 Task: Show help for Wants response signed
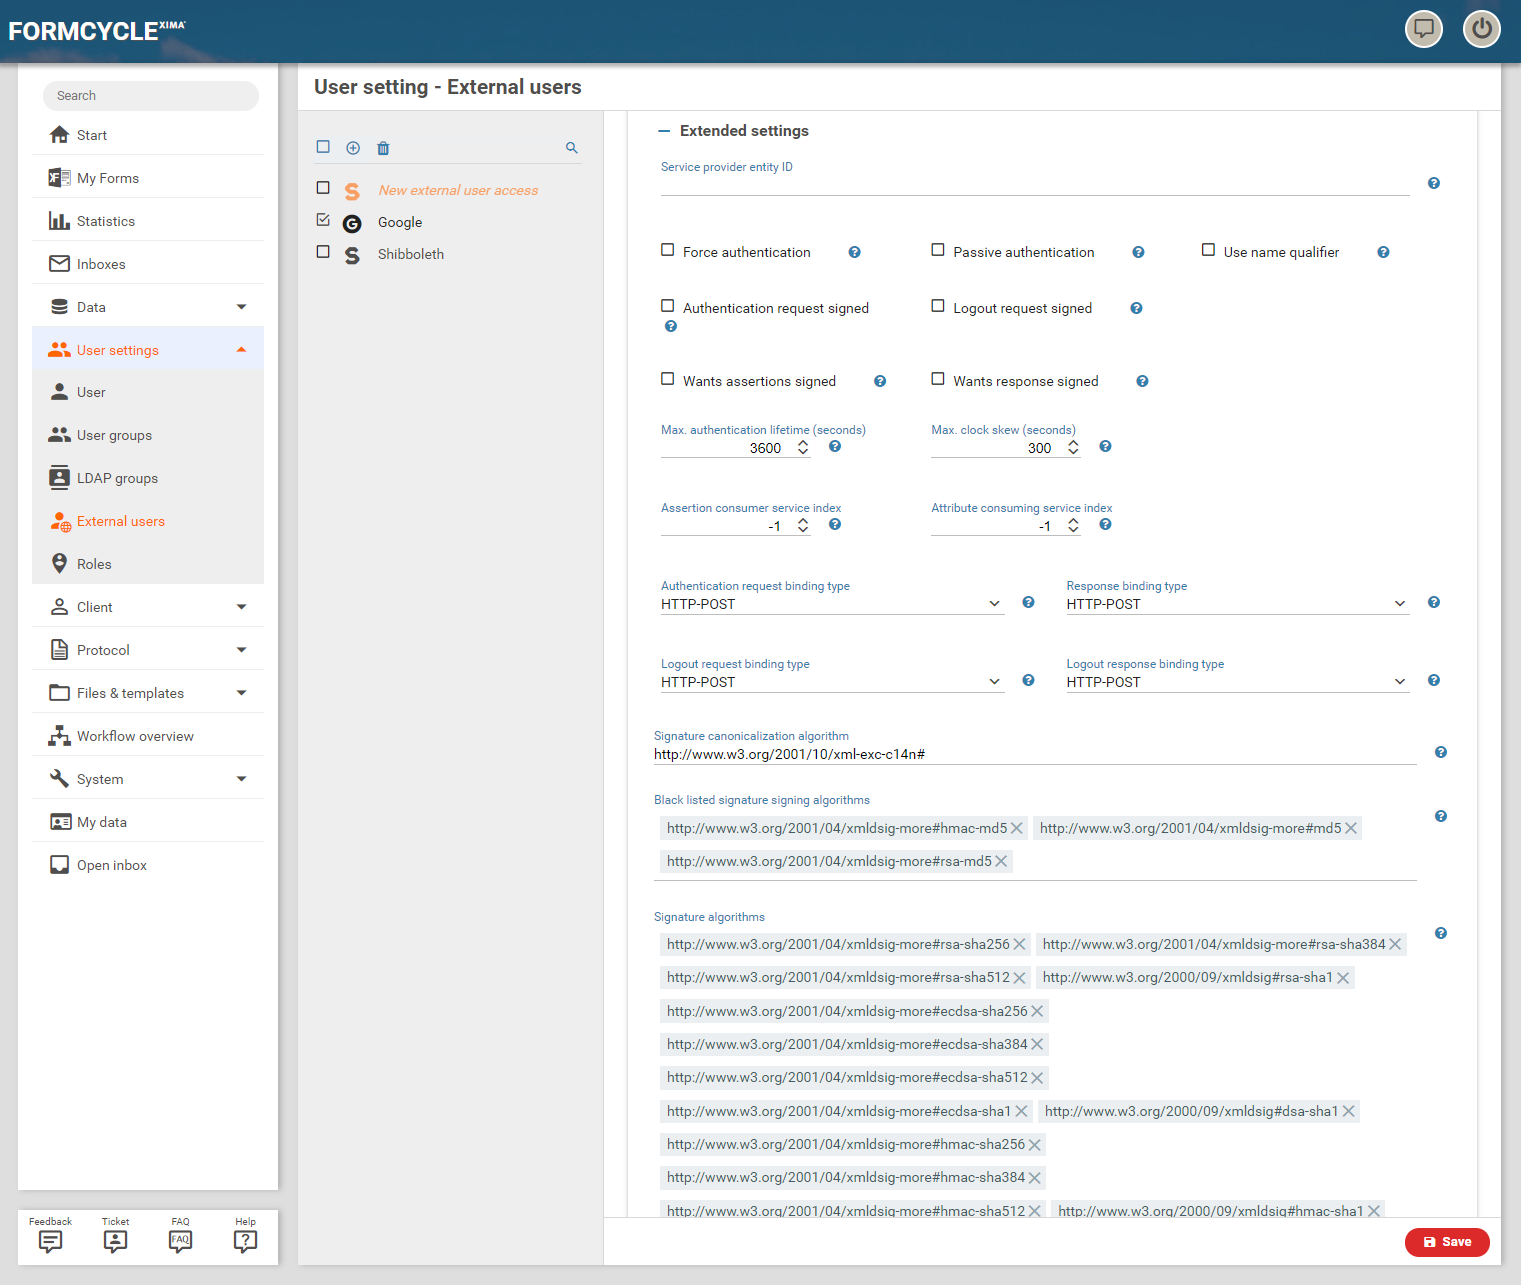[x=1142, y=381]
